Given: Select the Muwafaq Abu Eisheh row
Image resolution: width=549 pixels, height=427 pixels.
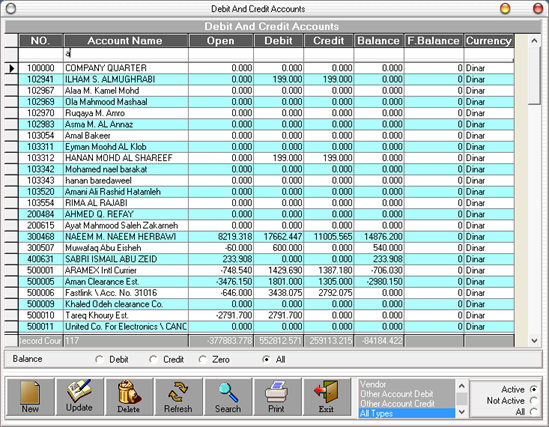Looking at the screenshot, I should (266, 248).
